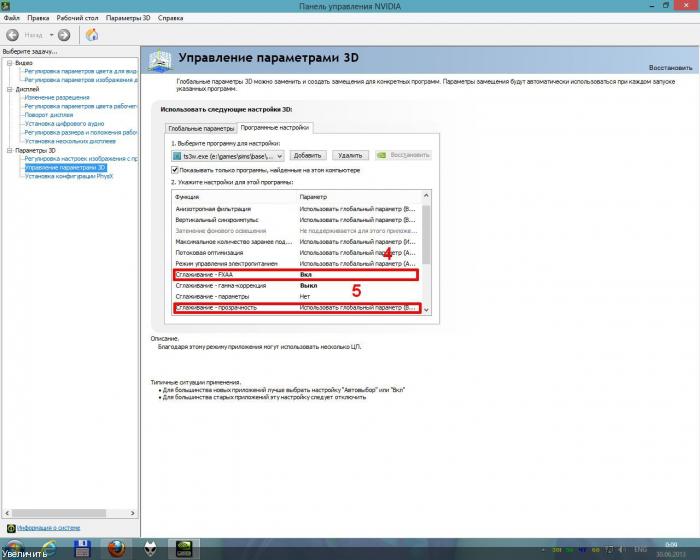The image size is (700, 560).
Task: Open the ts3w.exe program selection dropdown
Action: coord(228,156)
